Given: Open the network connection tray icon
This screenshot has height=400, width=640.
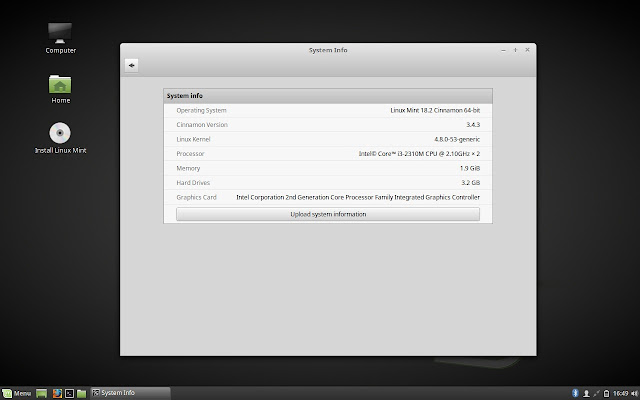Looking at the screenshot, I should 597,393.
